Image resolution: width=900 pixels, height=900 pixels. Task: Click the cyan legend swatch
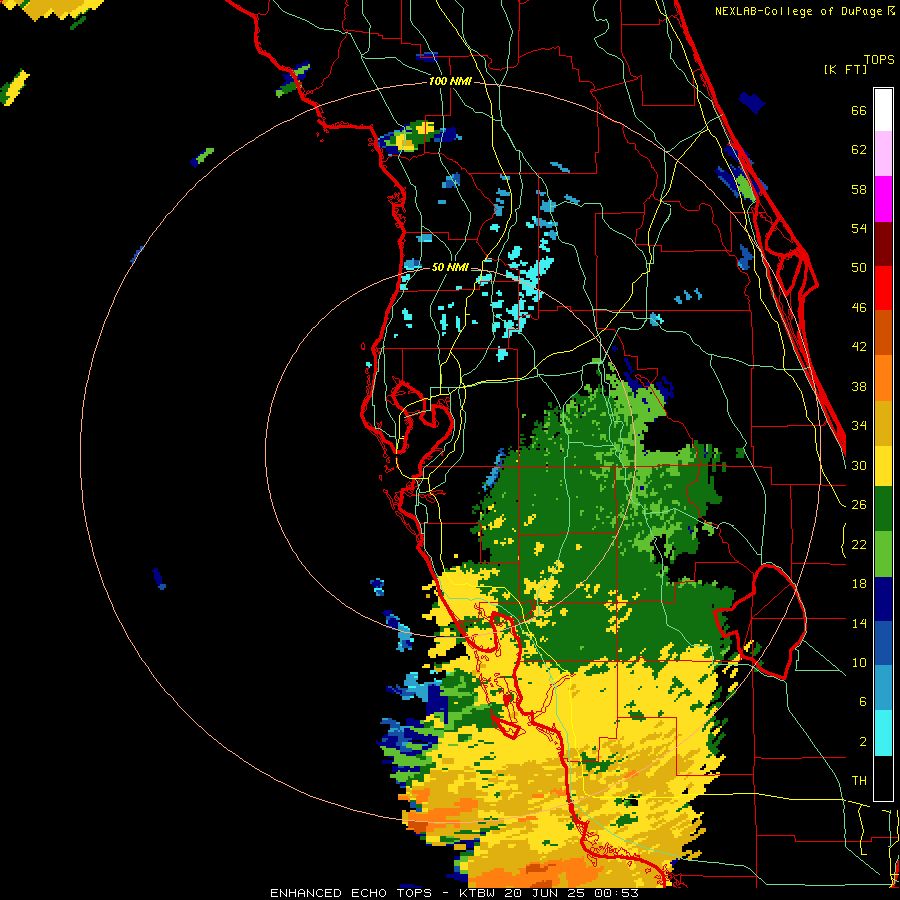[x=883, y=733]
